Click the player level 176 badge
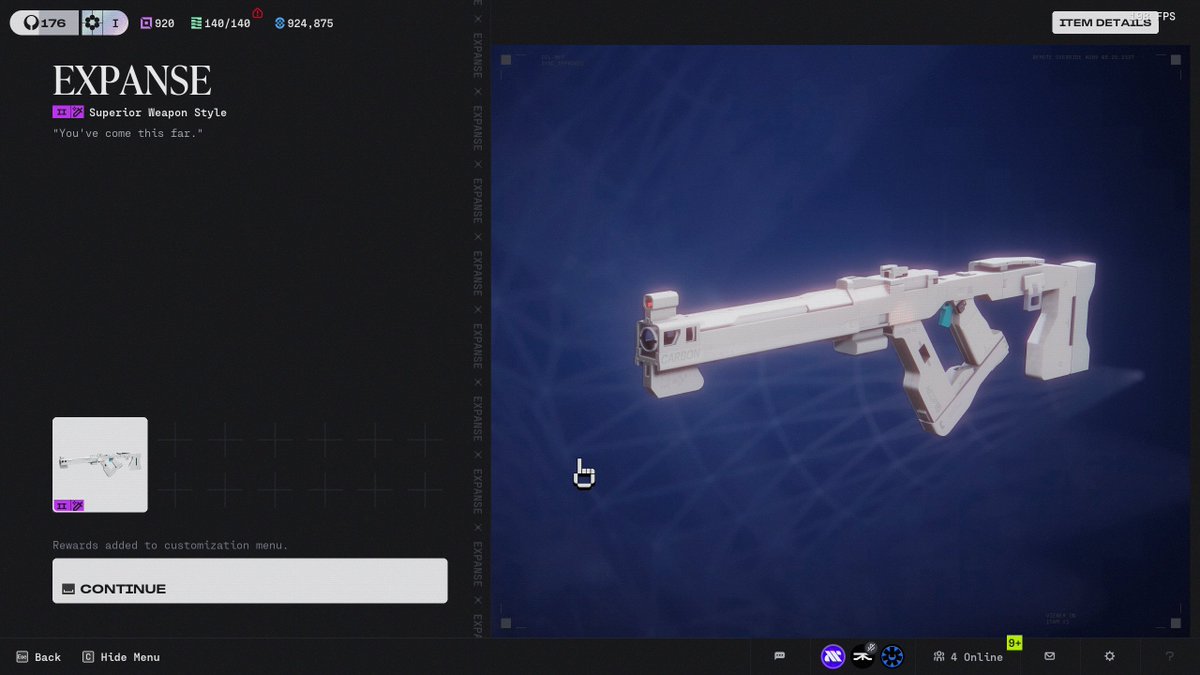1200x675 pixels. 45,23
